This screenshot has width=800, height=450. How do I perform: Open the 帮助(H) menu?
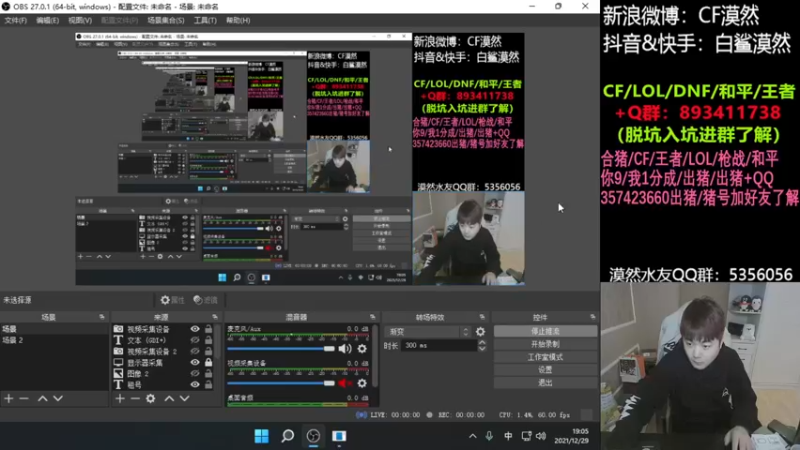tap(238, 20)
